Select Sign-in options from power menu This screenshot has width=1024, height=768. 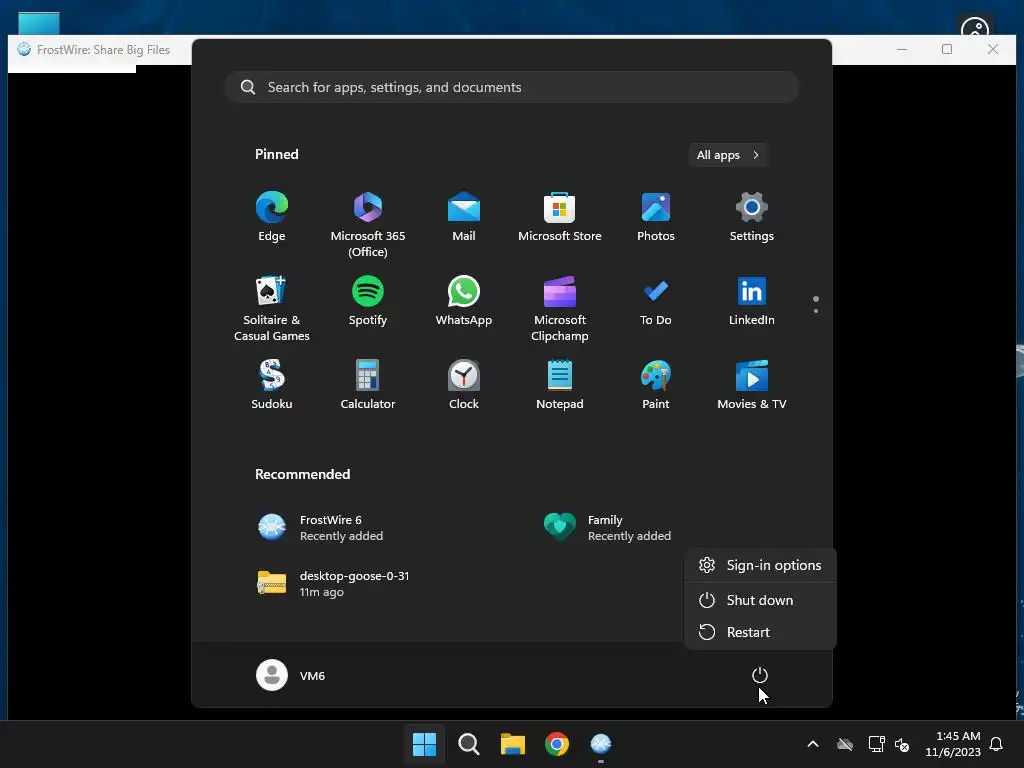pyautogui.click(x=760, y=566)
